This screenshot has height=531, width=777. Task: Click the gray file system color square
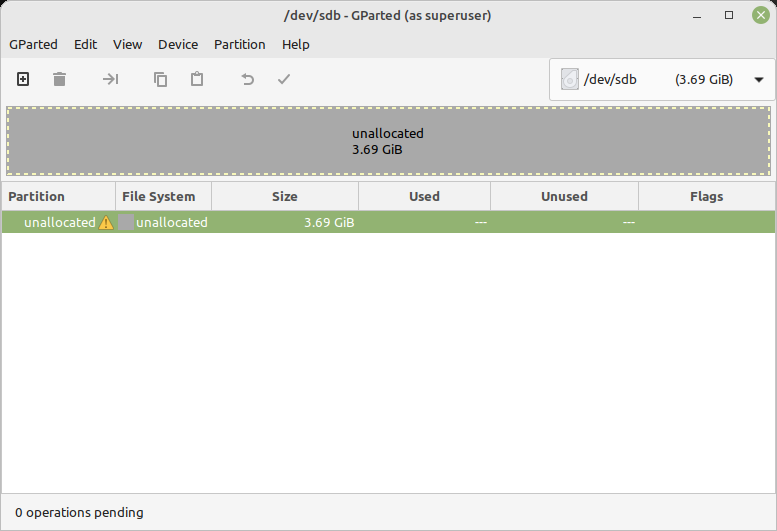point(126,222)
